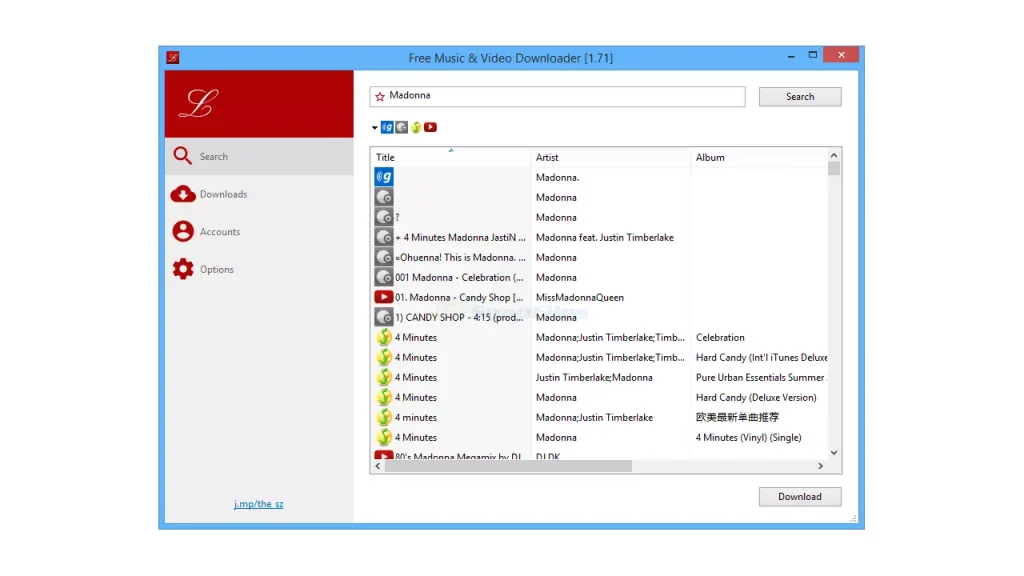Select the 'Justin Timberlake;Madonna' artist cell

tap(594, 377)
